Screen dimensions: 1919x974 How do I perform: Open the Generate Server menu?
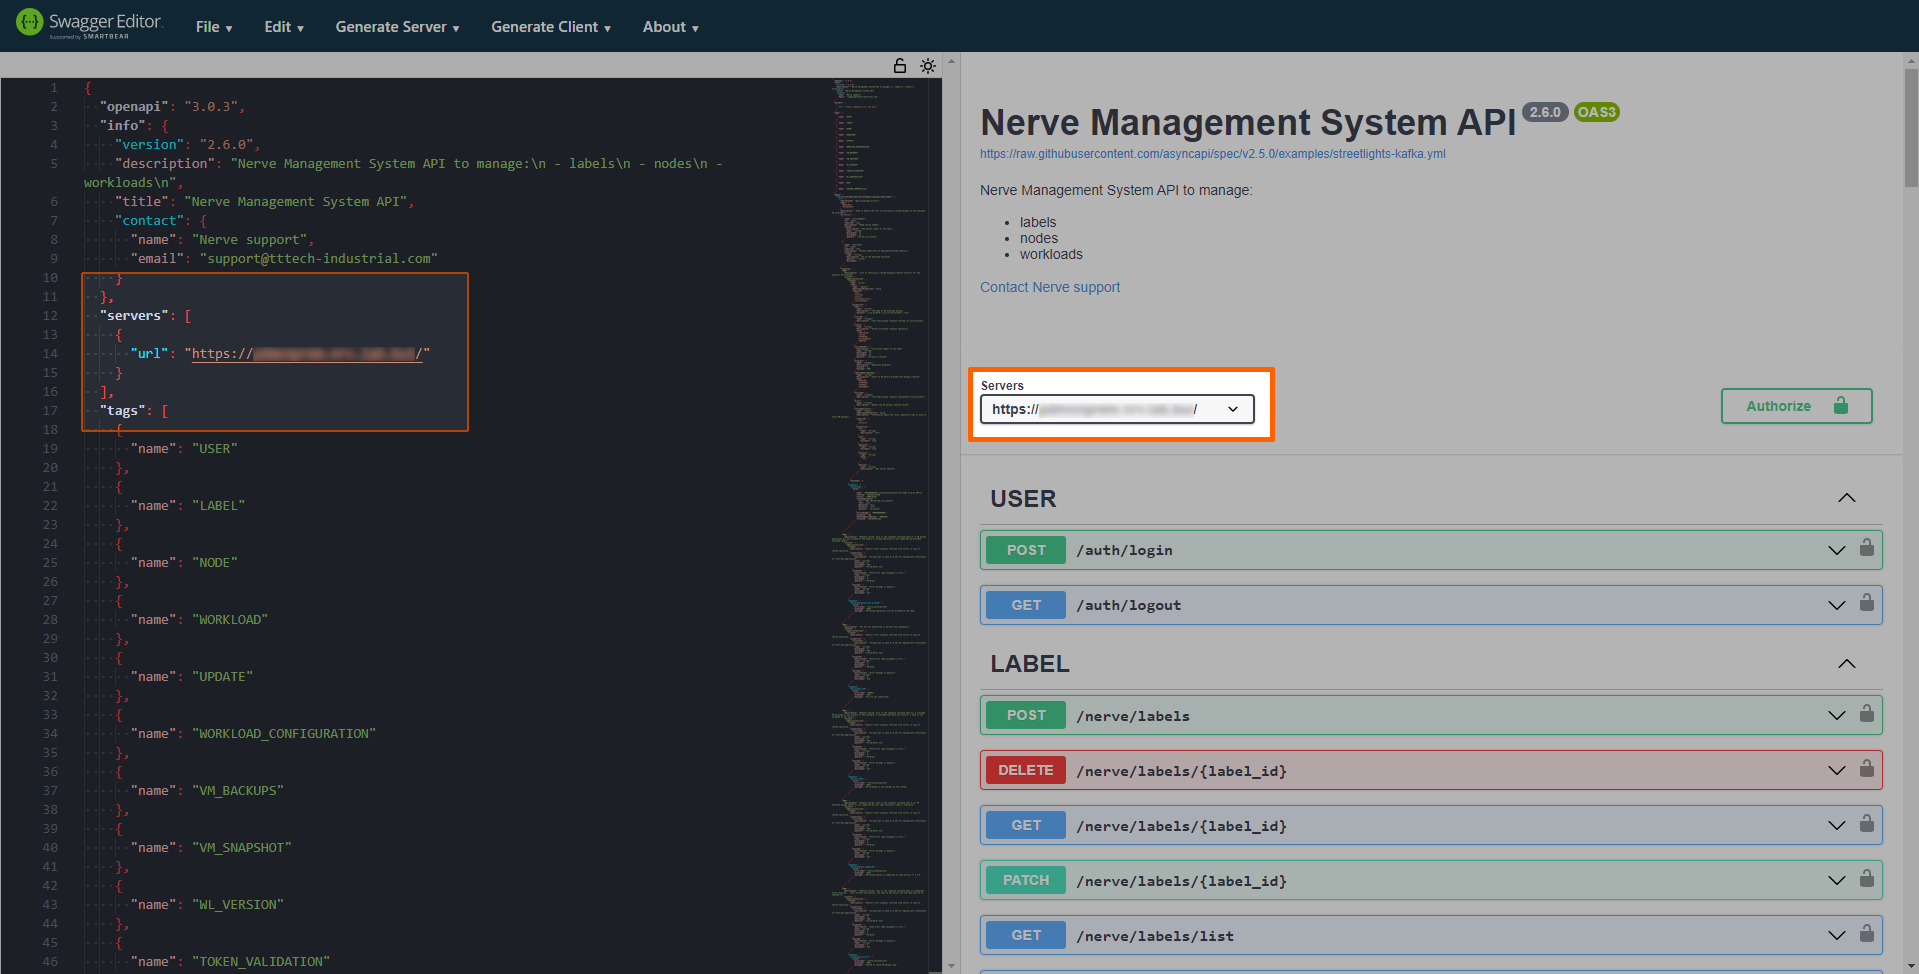click(x=397, y=27)
